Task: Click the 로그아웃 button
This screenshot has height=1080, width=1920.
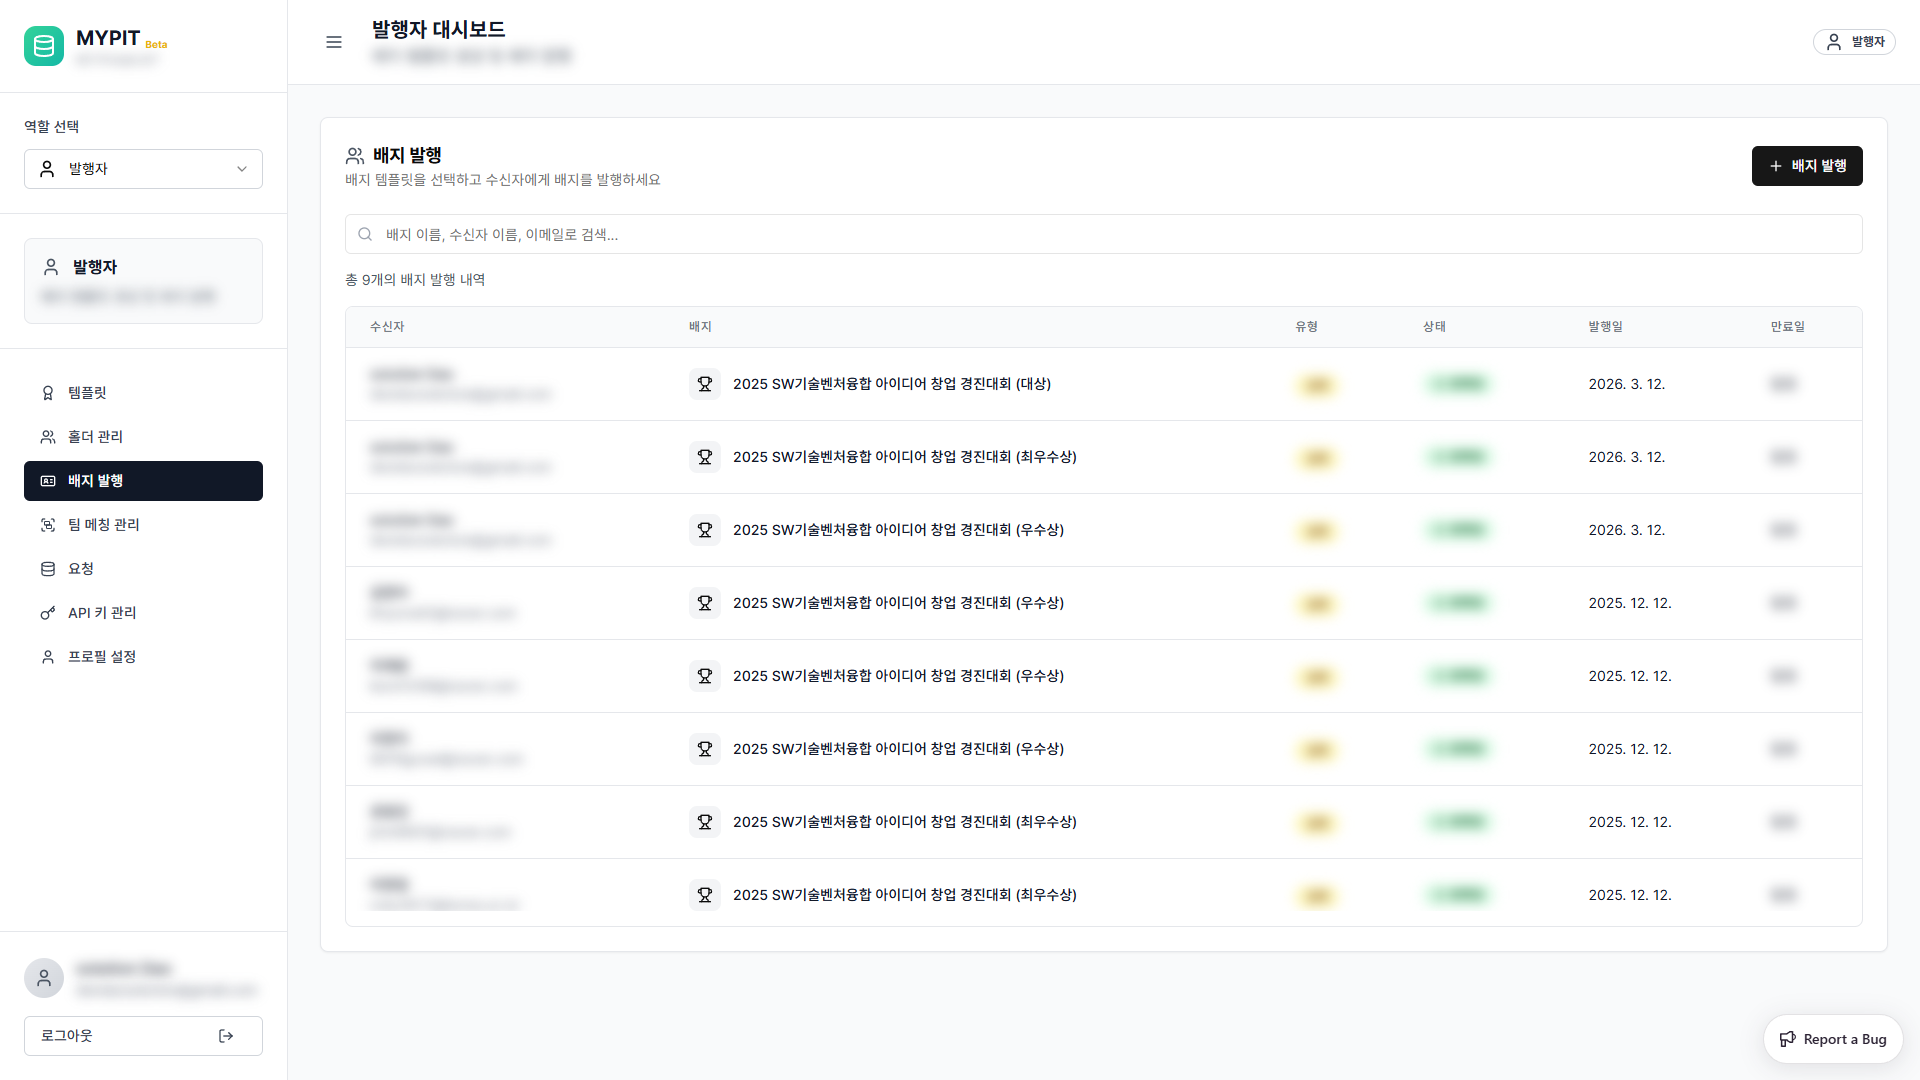Action: pyautogui.click(x=143, y=1036)
